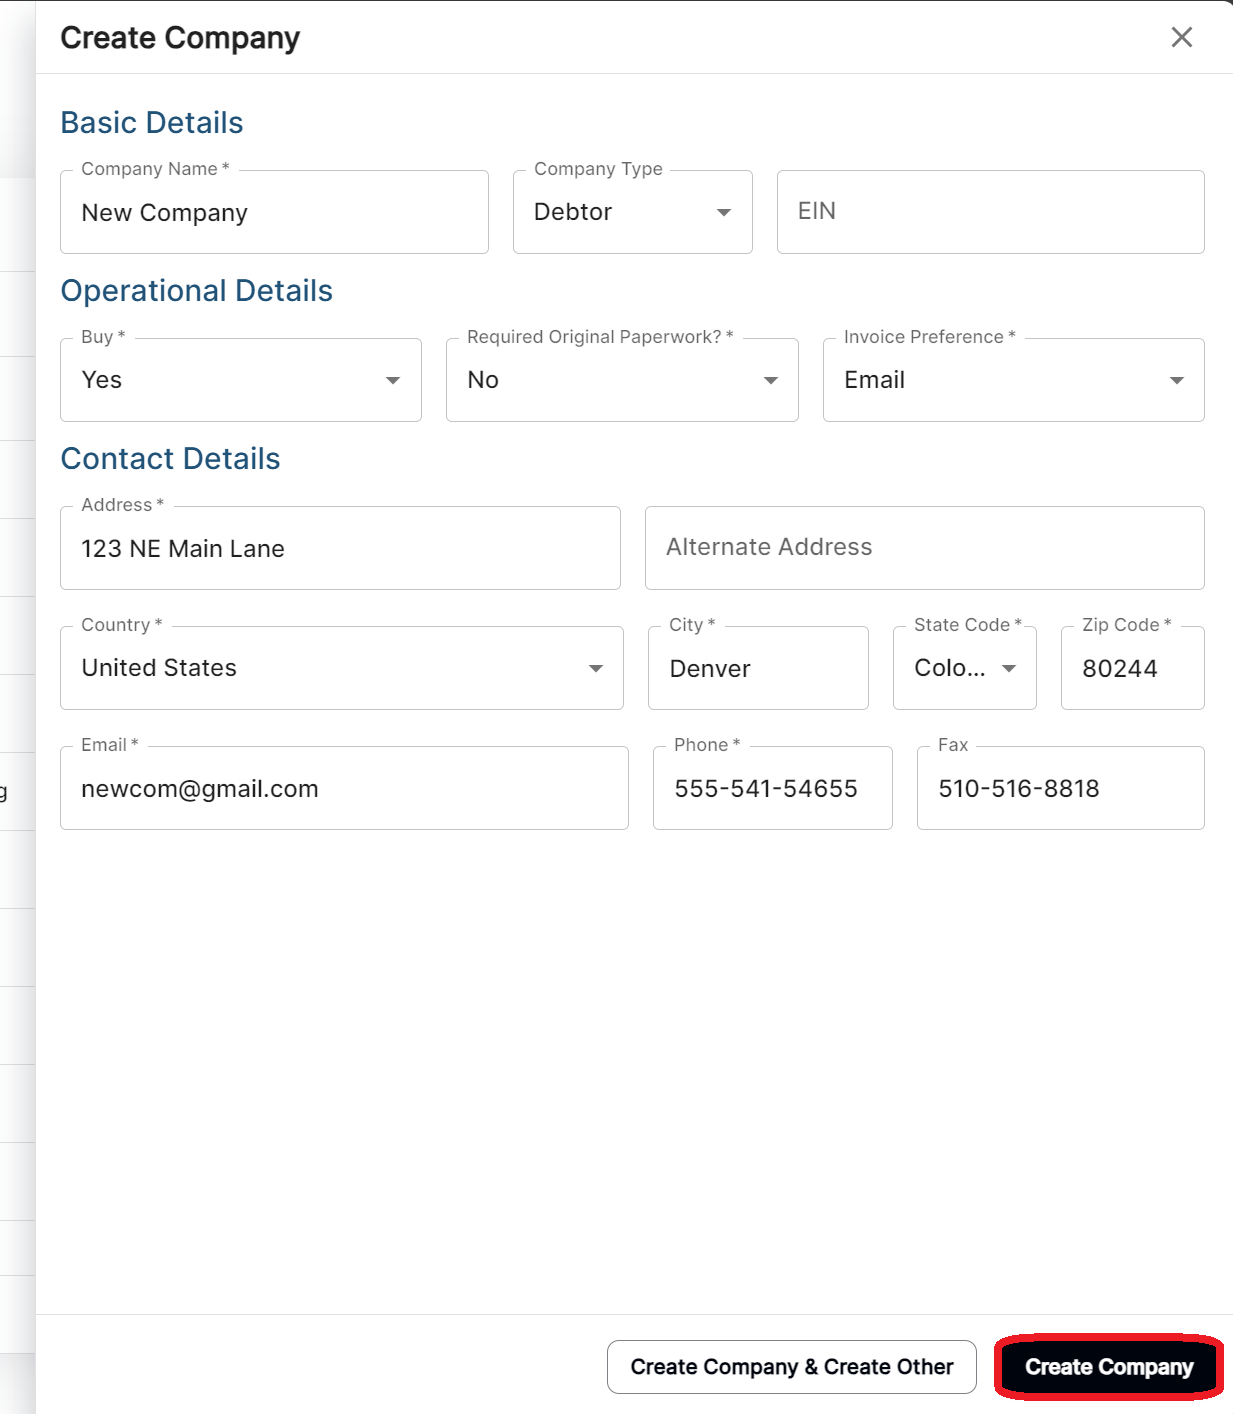
Task: Click the City field showing Denver
Action: pos(758,668)
